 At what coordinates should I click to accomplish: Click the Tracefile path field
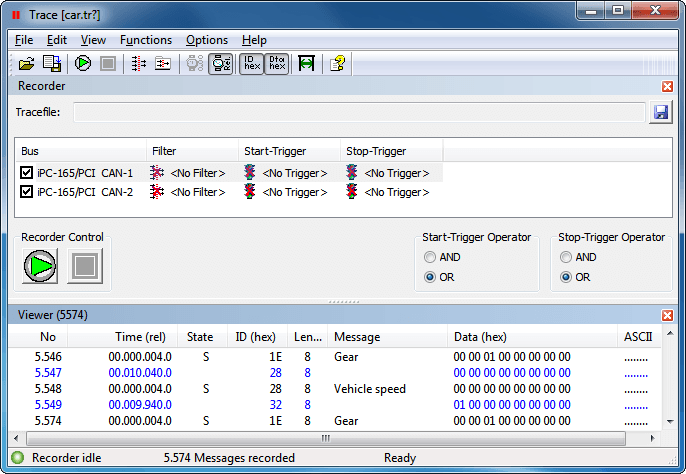(x=359, y=112)
